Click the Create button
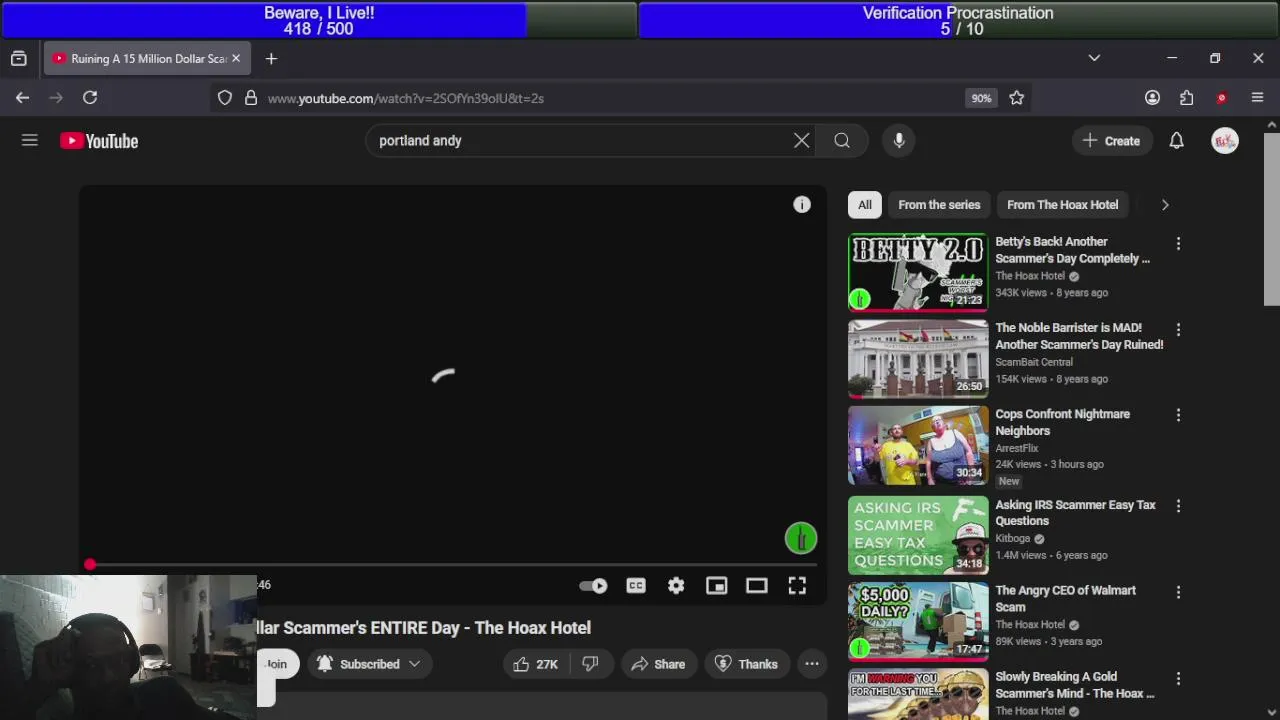 point(1111,141)
